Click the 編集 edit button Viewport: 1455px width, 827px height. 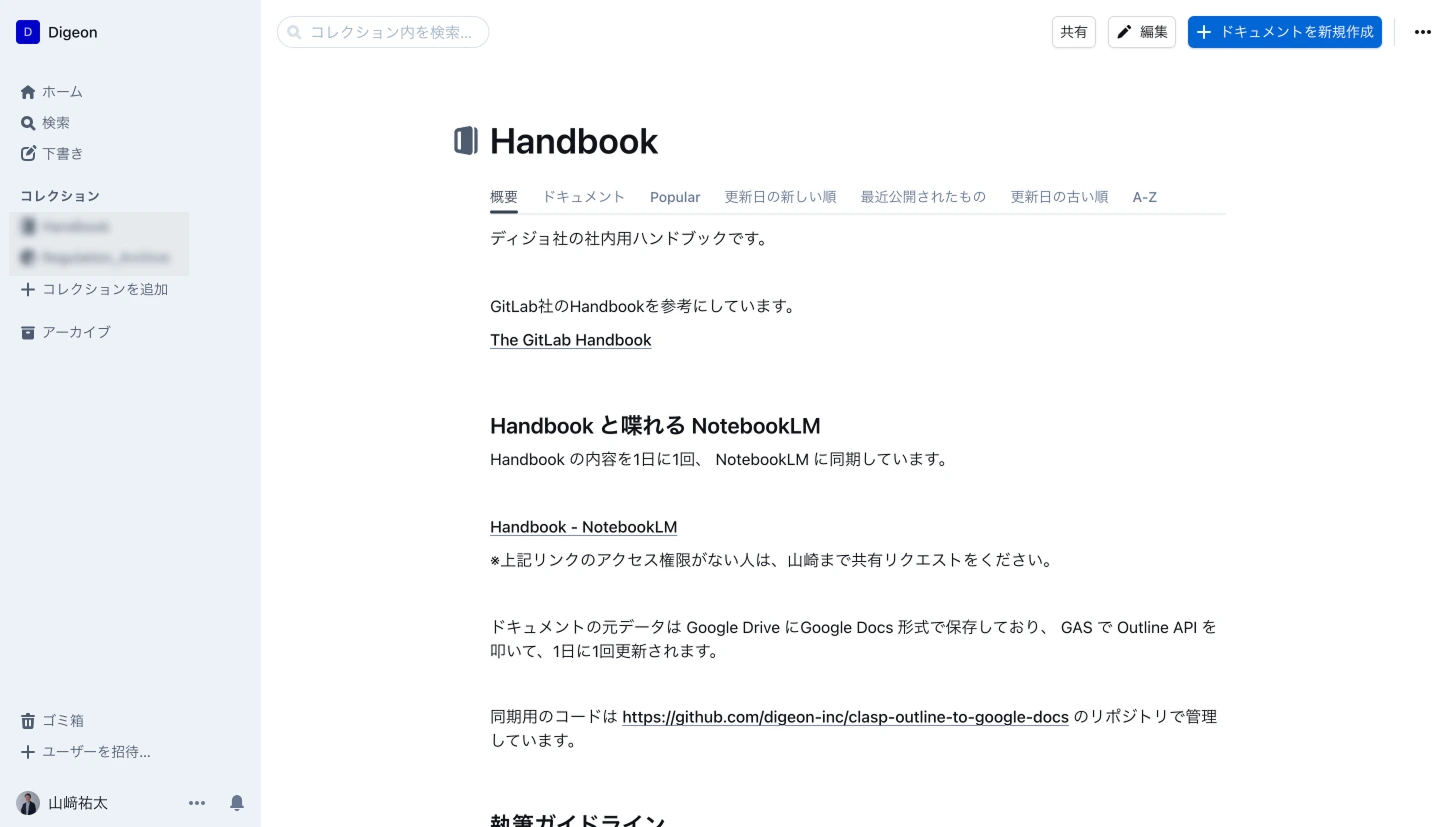click(x=1142, y=32)
